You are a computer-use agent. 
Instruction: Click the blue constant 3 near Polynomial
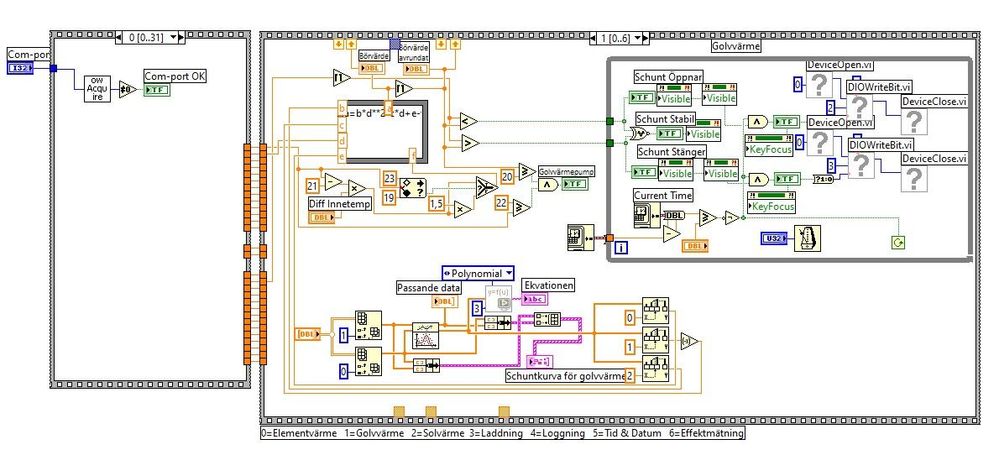(x=475, y=309)
